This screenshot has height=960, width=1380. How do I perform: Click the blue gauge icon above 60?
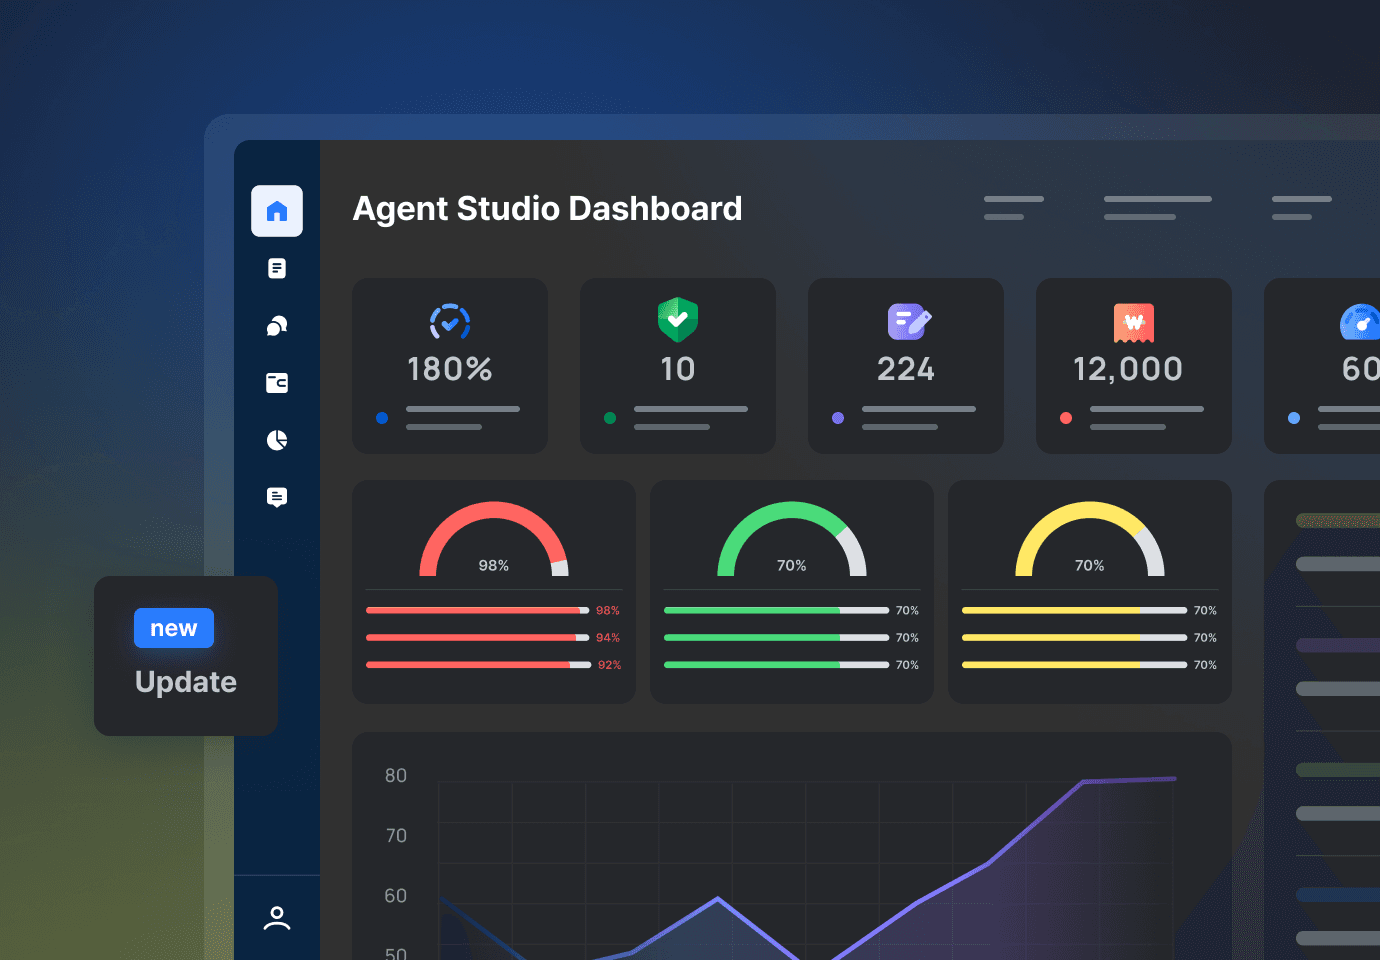point(1360,322)
